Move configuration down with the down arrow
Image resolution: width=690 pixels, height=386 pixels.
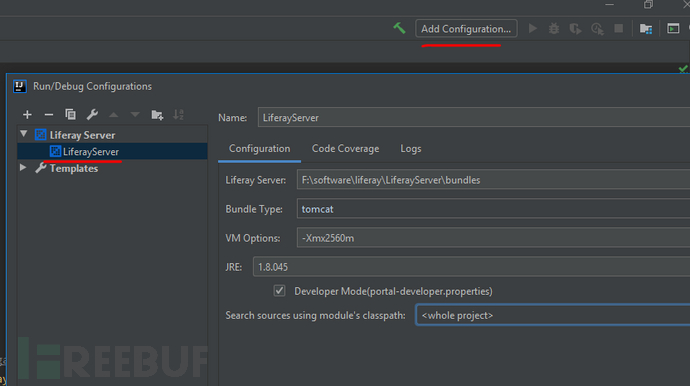[135, 115]
